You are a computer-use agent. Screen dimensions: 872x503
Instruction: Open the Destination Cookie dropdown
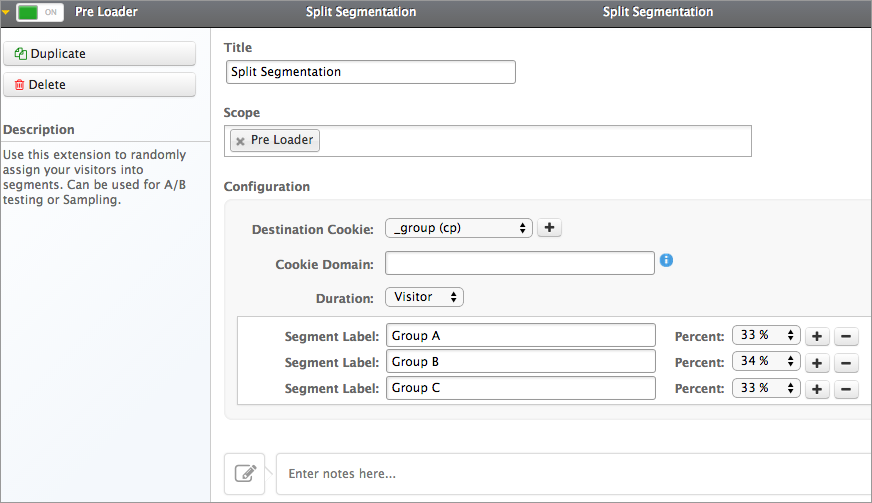[x=458, y=228]
